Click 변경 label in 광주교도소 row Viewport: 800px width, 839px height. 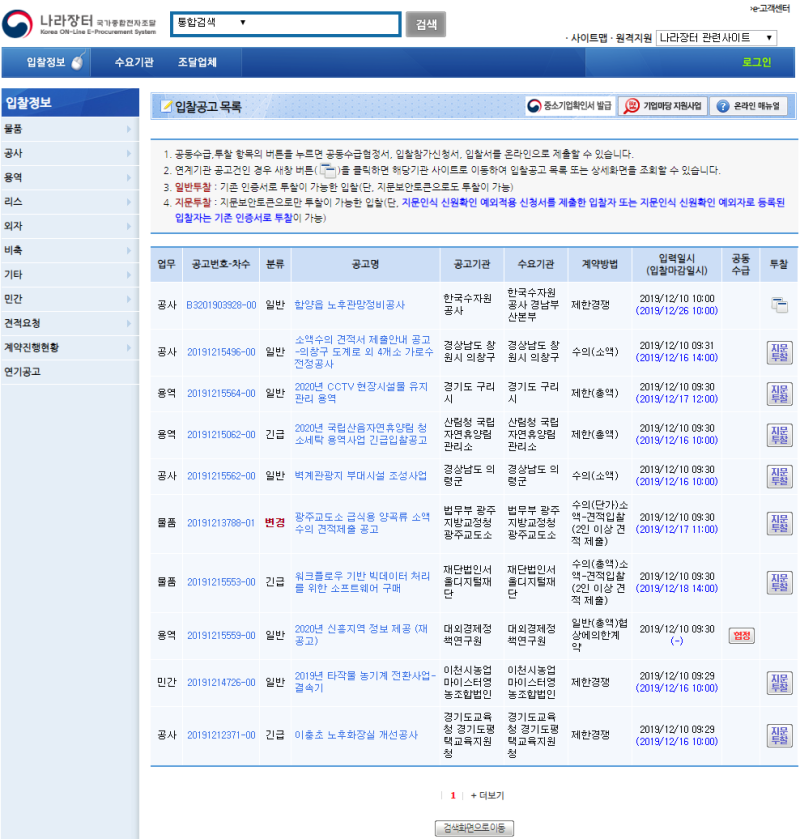coord(275,523)
